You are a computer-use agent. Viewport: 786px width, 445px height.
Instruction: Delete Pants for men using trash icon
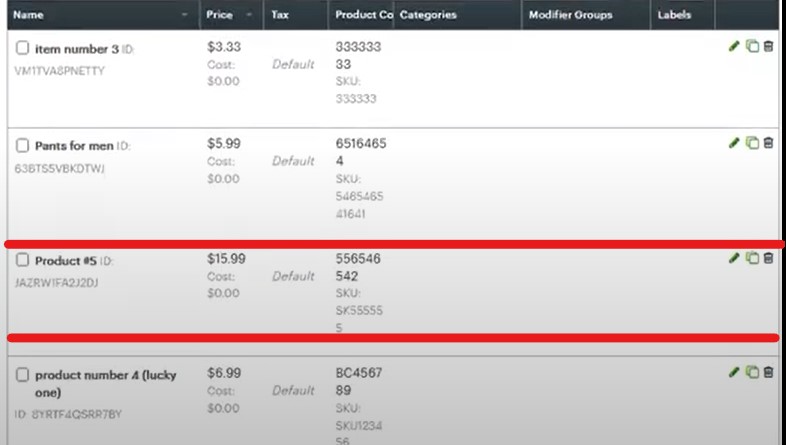pyautogui.click(x=768, y=143)
